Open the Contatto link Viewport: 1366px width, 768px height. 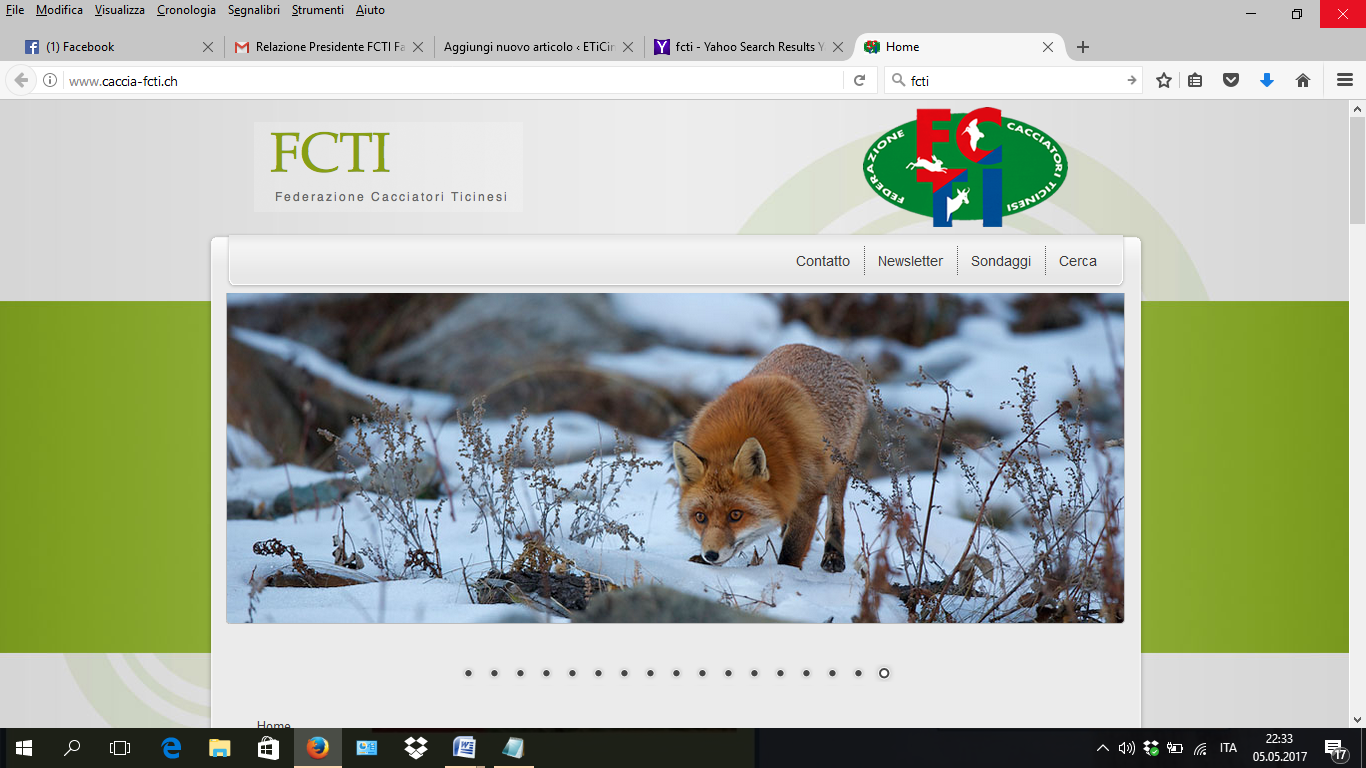coord(823,261)
